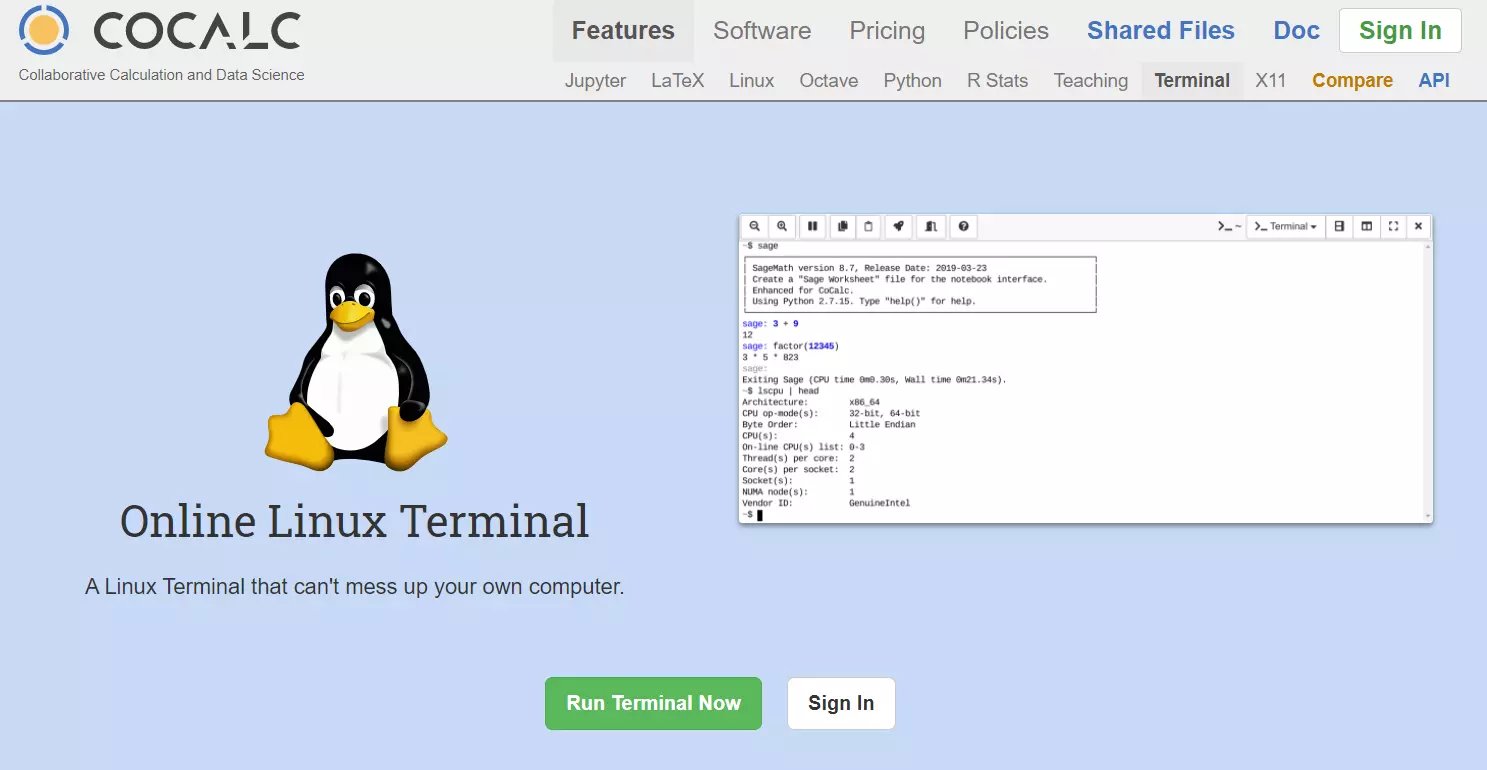Click zoom in icon in terminal toolbar
The image size is (1487, 770).
click(782, 227)
